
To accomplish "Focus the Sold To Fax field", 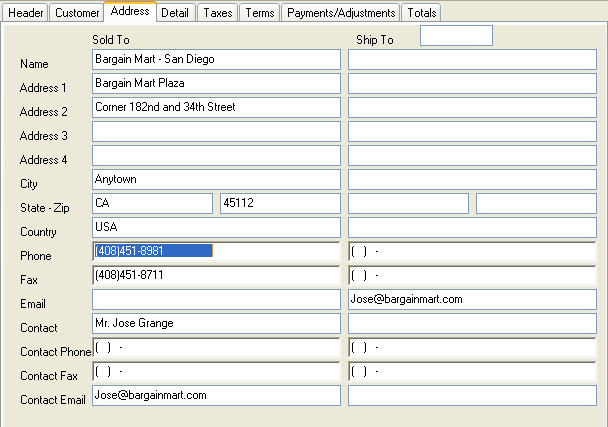I will point(216,276).
